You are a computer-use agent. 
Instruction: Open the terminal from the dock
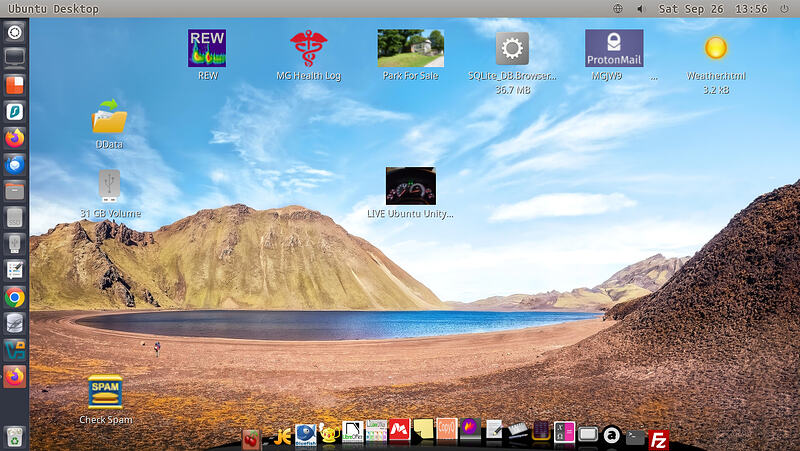click(635, 437)
